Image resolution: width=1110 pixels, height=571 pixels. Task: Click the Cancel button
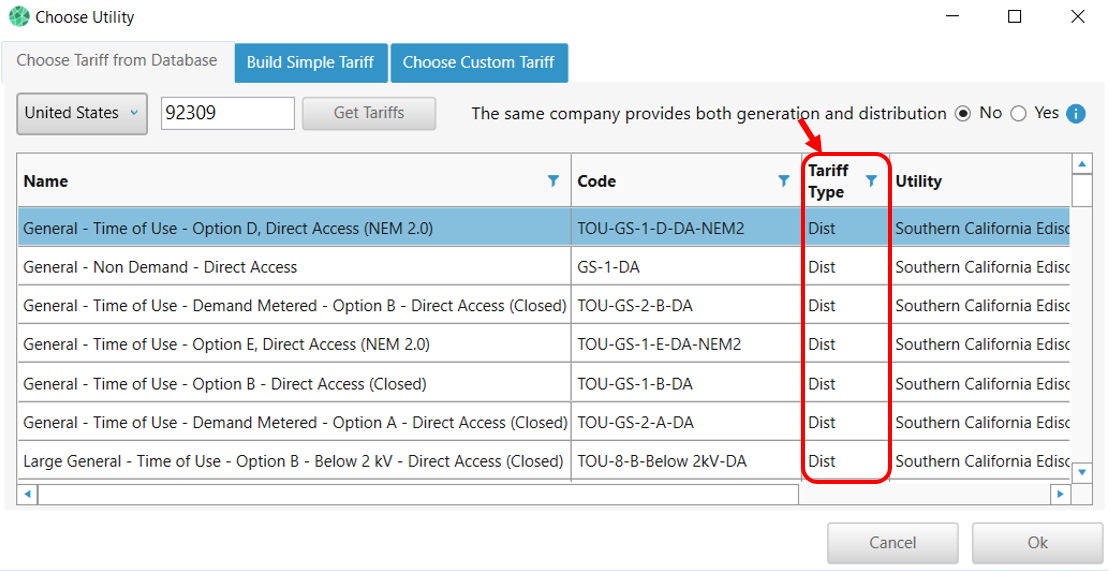click(x=892, y=543)
